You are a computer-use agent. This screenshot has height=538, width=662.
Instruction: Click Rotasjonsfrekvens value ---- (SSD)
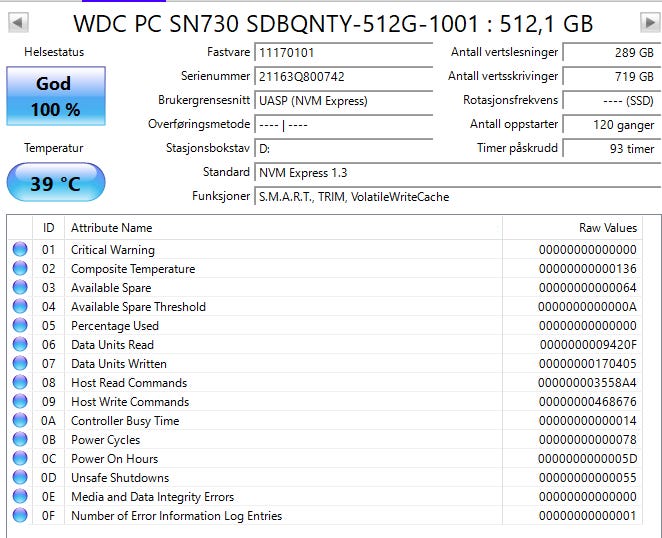[612, 101]
